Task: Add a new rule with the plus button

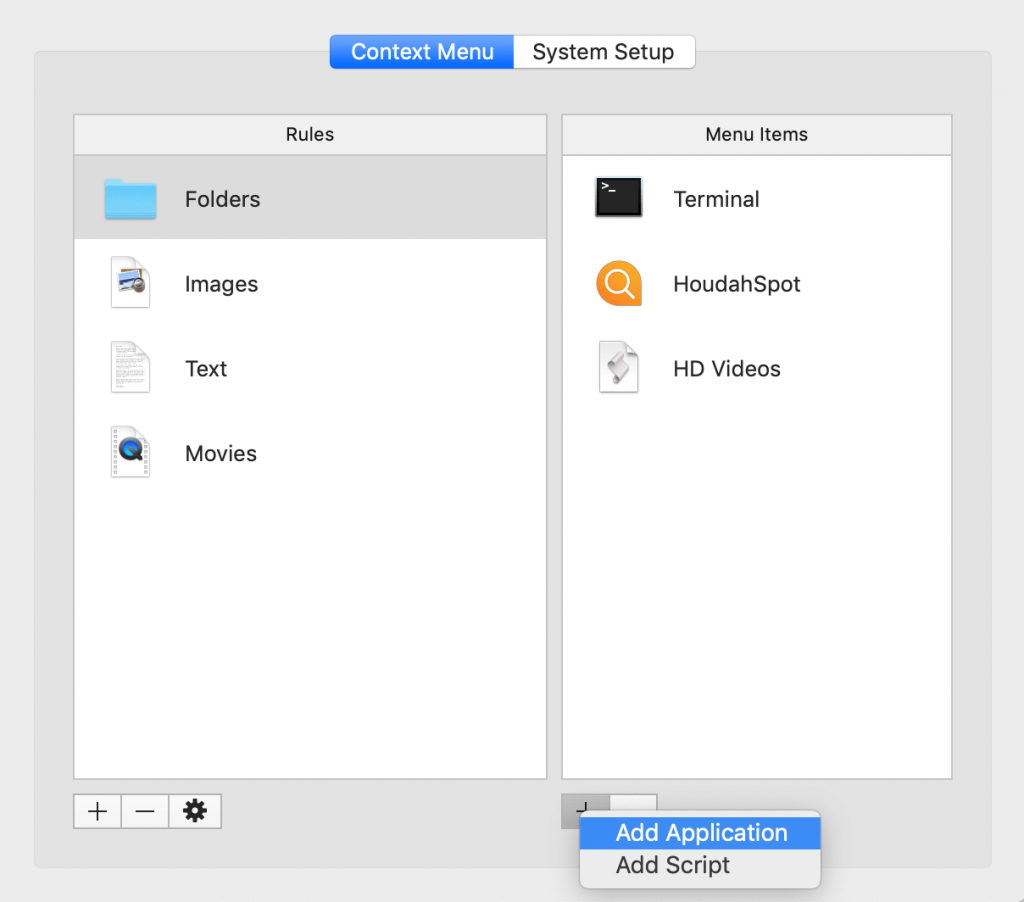Action: [96, 811]
